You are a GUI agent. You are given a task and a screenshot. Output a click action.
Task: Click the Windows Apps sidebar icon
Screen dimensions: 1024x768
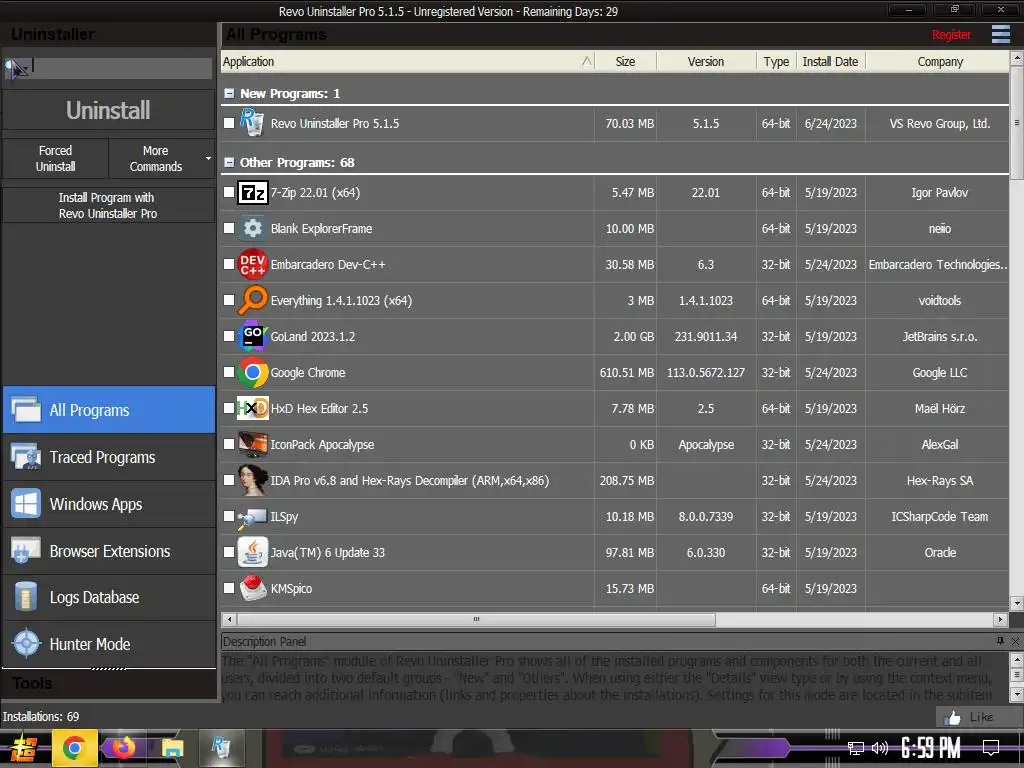coord(26,504)
